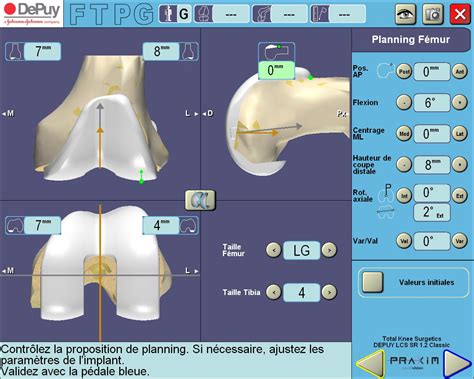474x379 pixels.
Task: Click the instrument icon in header
Action: pyautogui.click(x=319, y=14)
